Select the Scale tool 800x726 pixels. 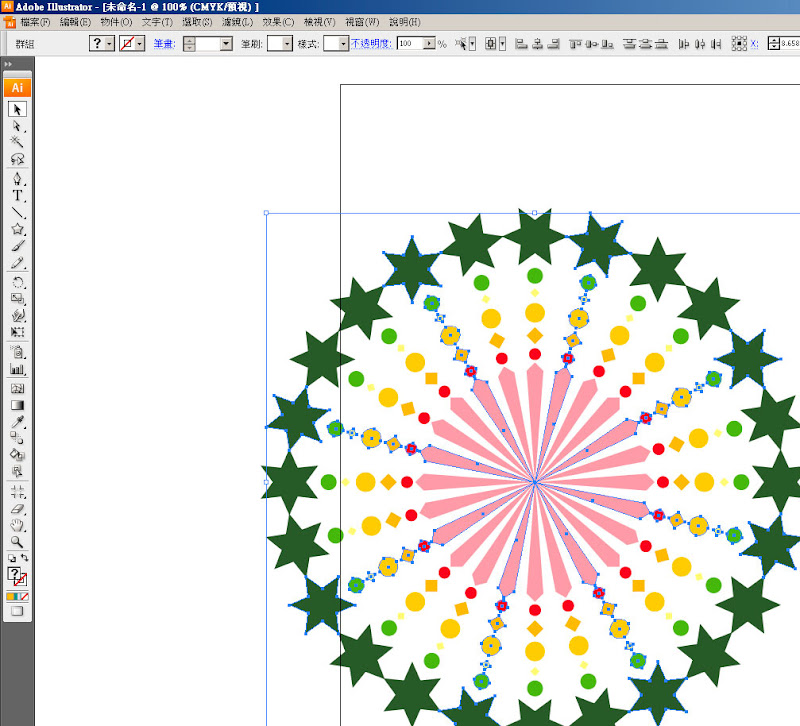click(x=17, y=299)
